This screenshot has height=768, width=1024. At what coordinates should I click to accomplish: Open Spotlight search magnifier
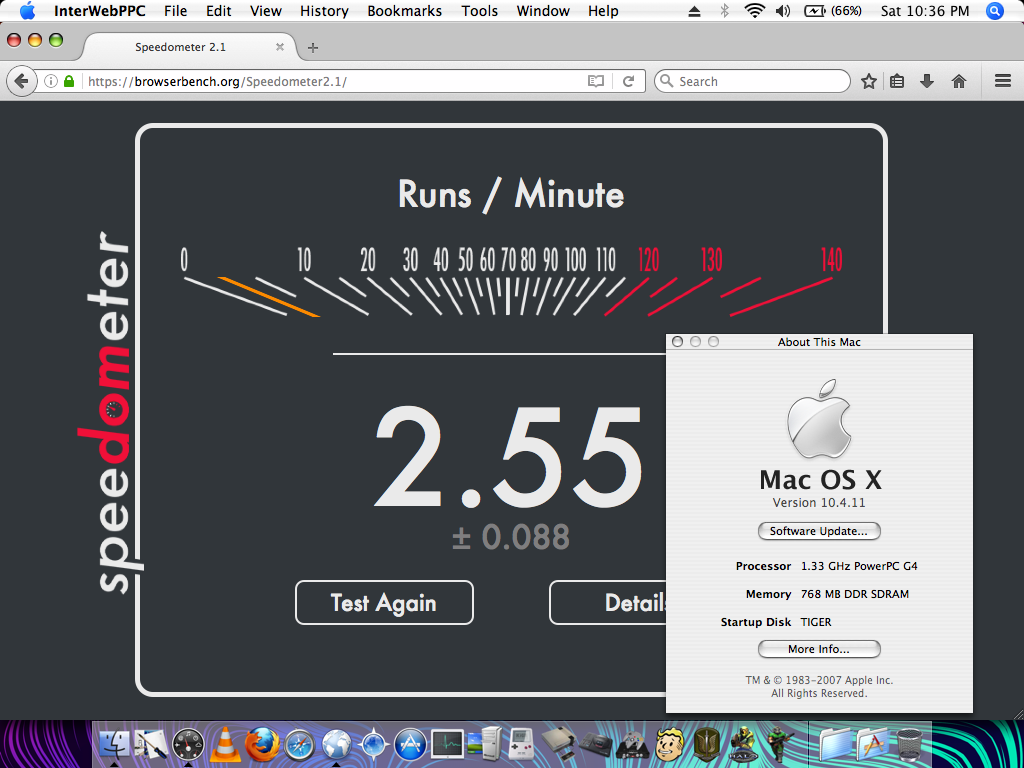click(x=995, y=10)
